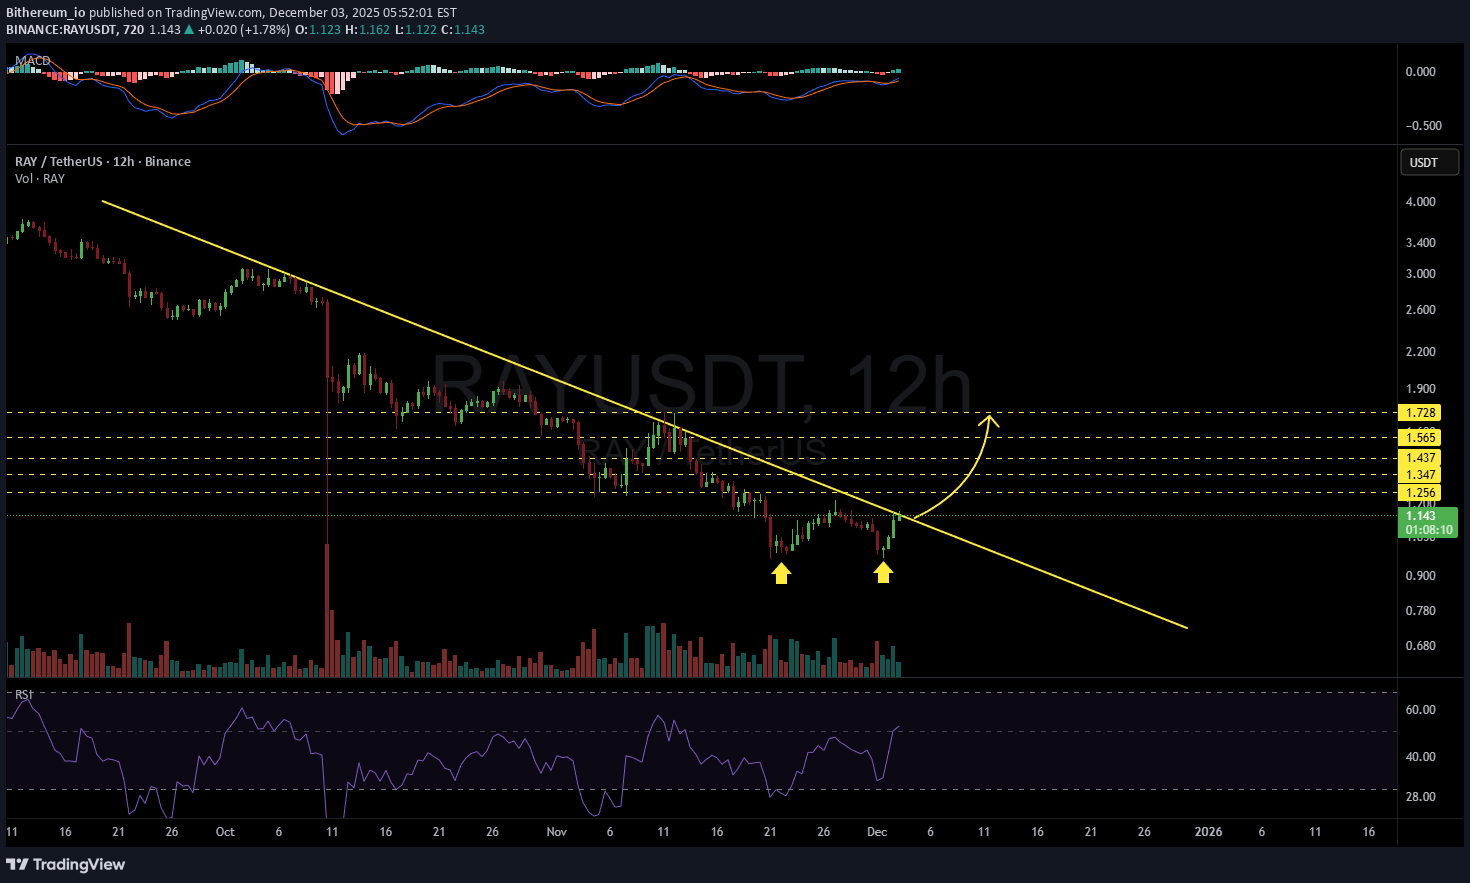Viewport: 1470px width, 883px height.
Task: Click the 2026 label on the time axis
Action: [1208, 832]
